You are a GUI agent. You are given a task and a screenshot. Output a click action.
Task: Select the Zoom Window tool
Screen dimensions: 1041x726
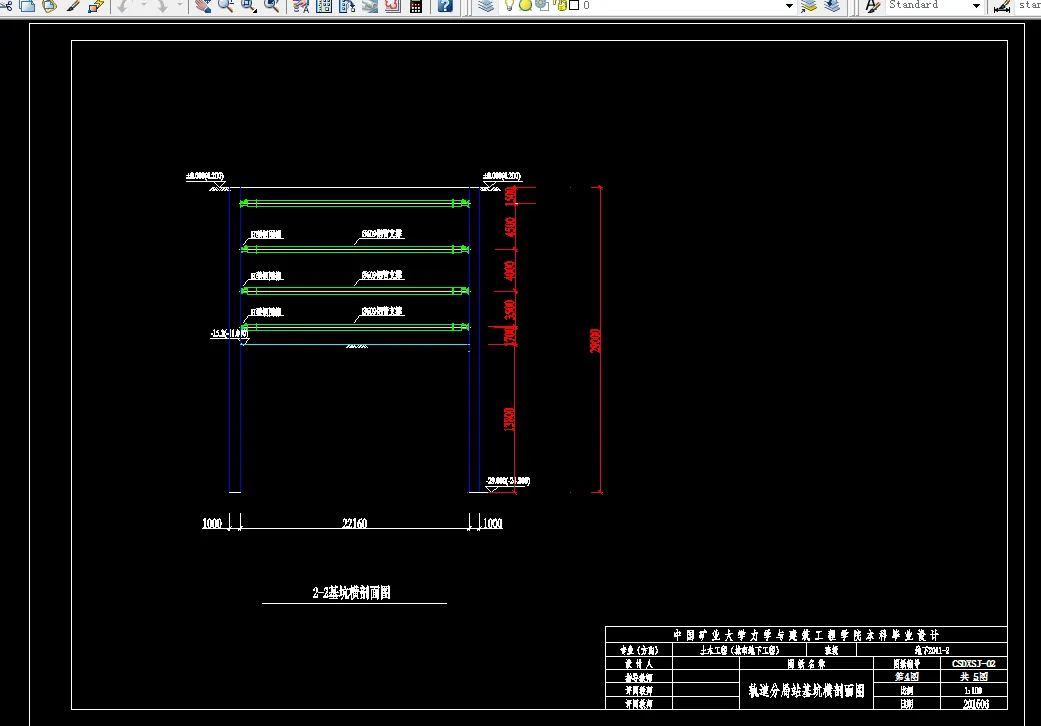(249, 5)
